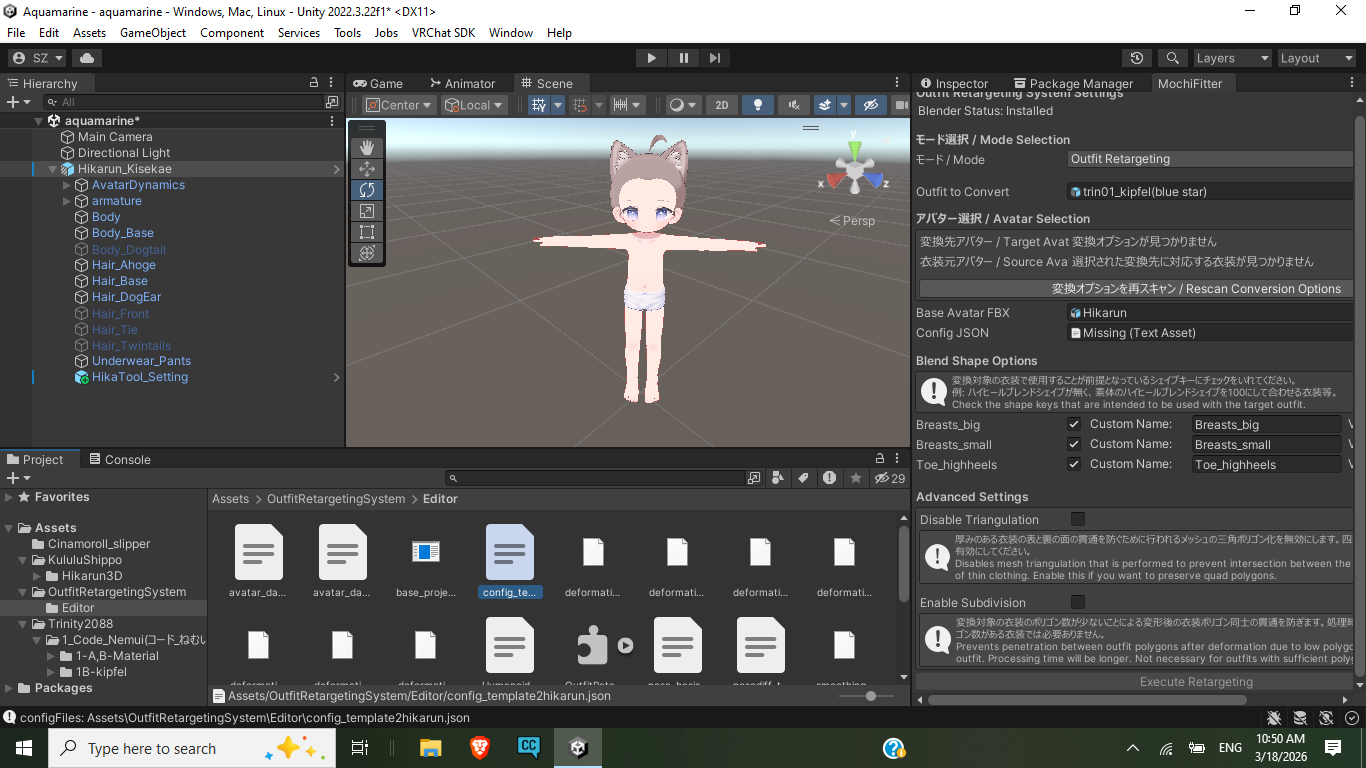The height and width of the screenshot is (768, 1366).
Task: Expand armature in Hierarchy
Action: (x=67, y=201)
